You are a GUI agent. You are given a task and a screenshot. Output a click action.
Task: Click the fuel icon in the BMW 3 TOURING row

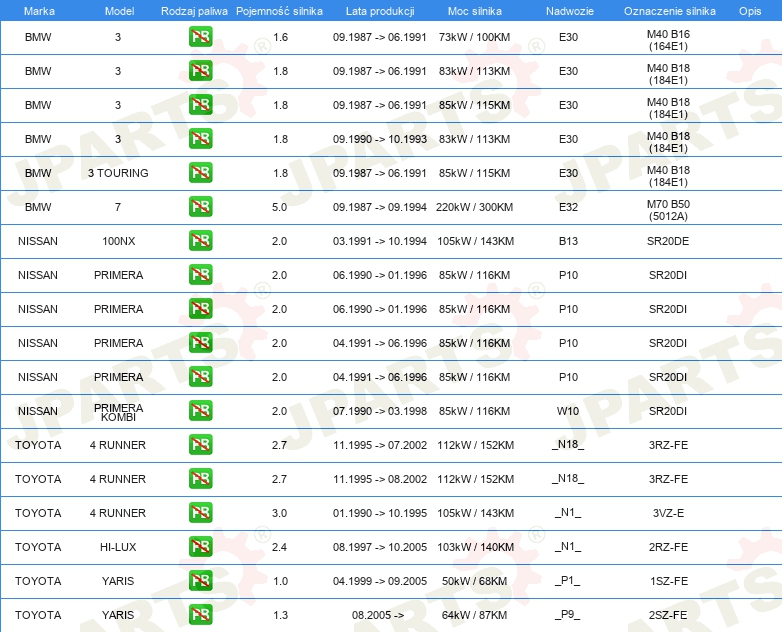click(x=200, y=173)
